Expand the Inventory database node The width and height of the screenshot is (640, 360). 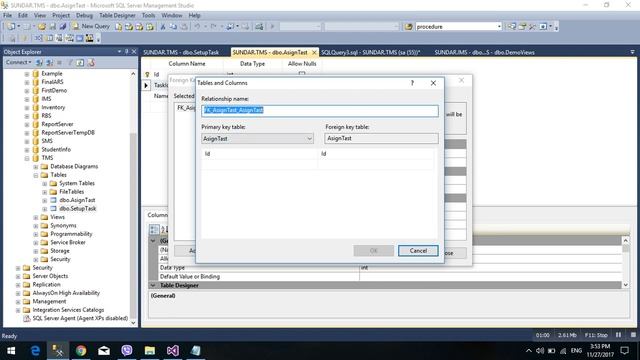[27, 108]
